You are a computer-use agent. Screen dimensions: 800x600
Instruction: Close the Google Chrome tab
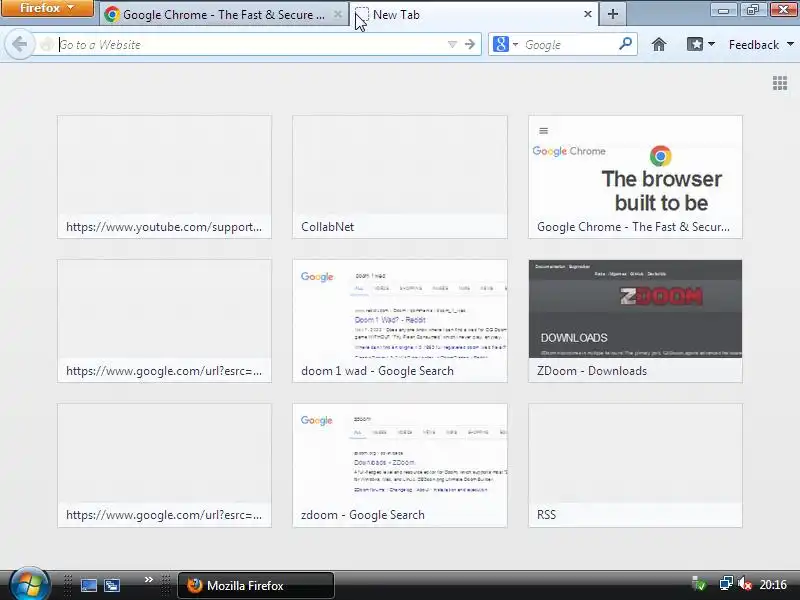click(x=338, y=14)
